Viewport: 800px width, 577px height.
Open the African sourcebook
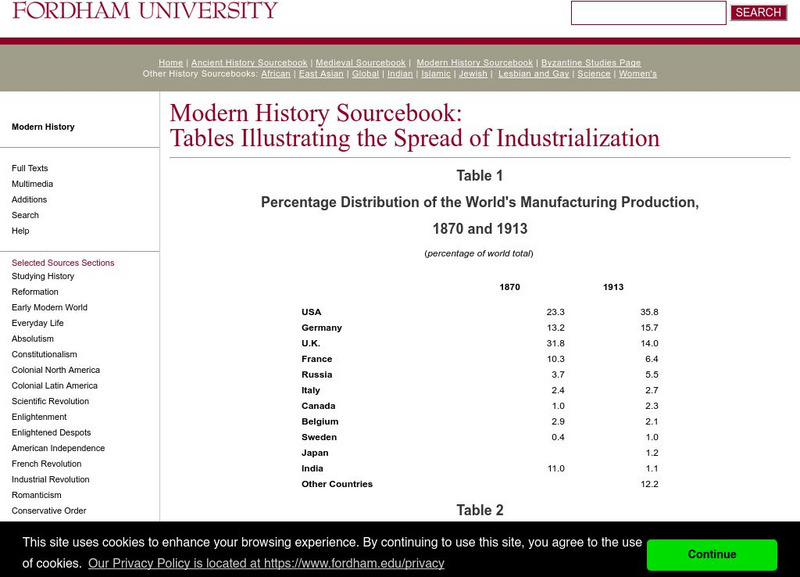[x=275, y=74]
